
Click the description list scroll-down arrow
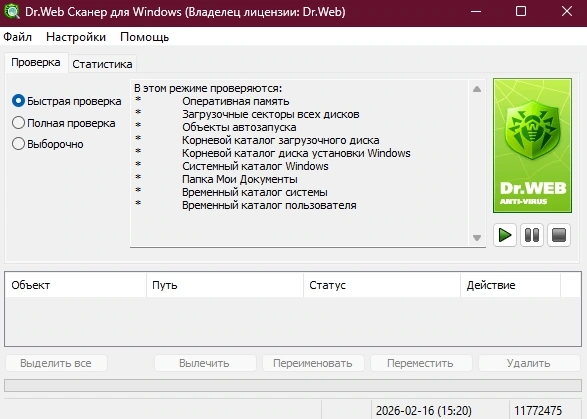click(x=477, y=238)
